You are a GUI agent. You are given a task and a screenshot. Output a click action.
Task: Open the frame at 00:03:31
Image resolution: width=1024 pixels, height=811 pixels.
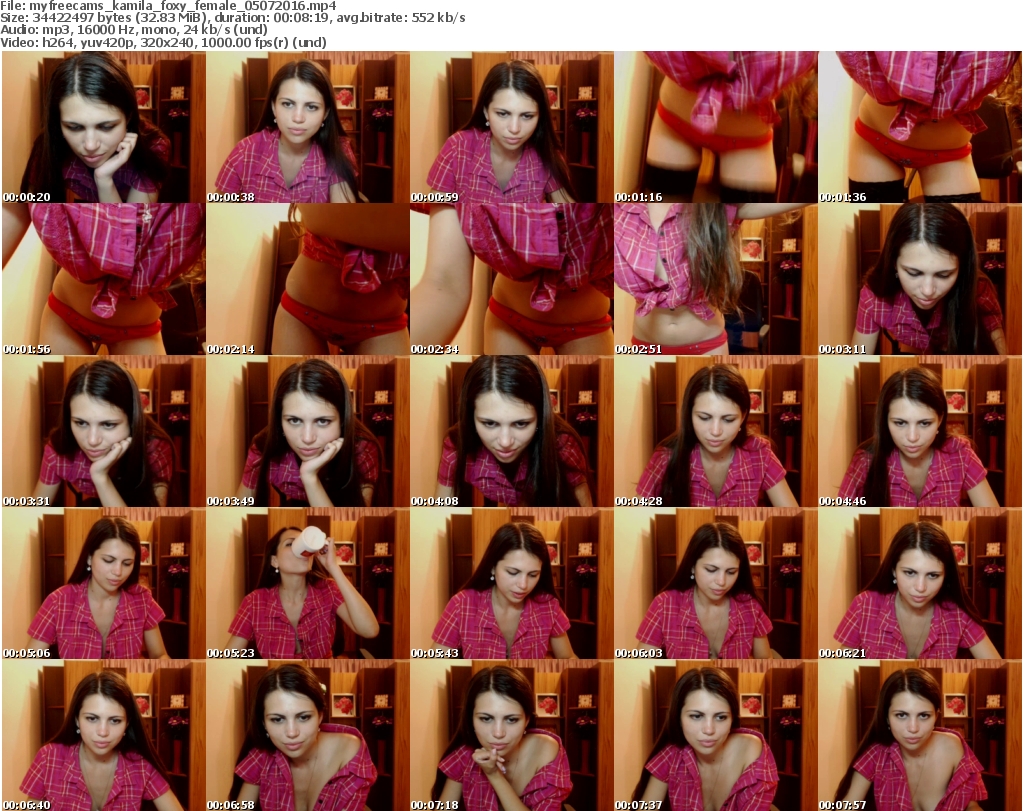tap(104, 432)
